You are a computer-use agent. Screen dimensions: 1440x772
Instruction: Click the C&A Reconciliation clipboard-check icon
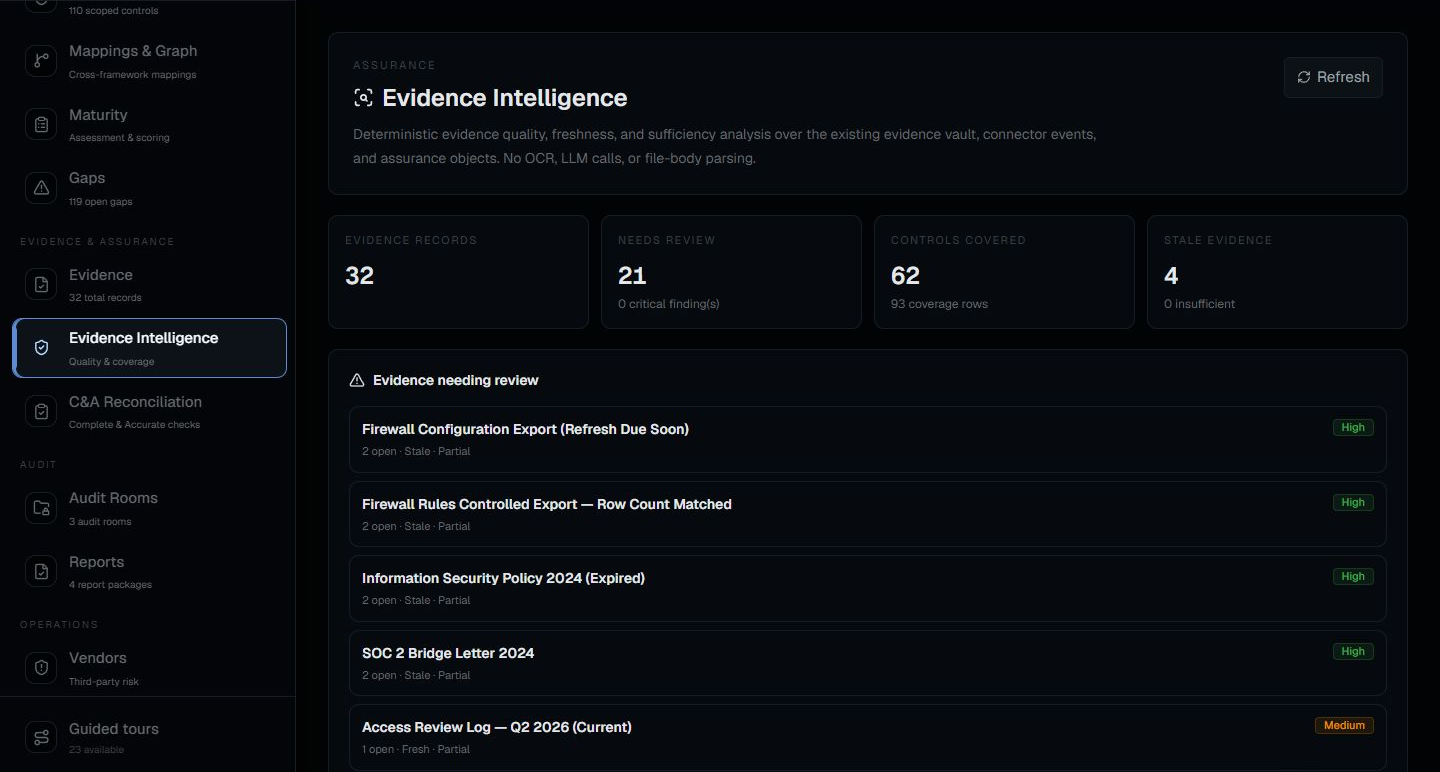41,412
